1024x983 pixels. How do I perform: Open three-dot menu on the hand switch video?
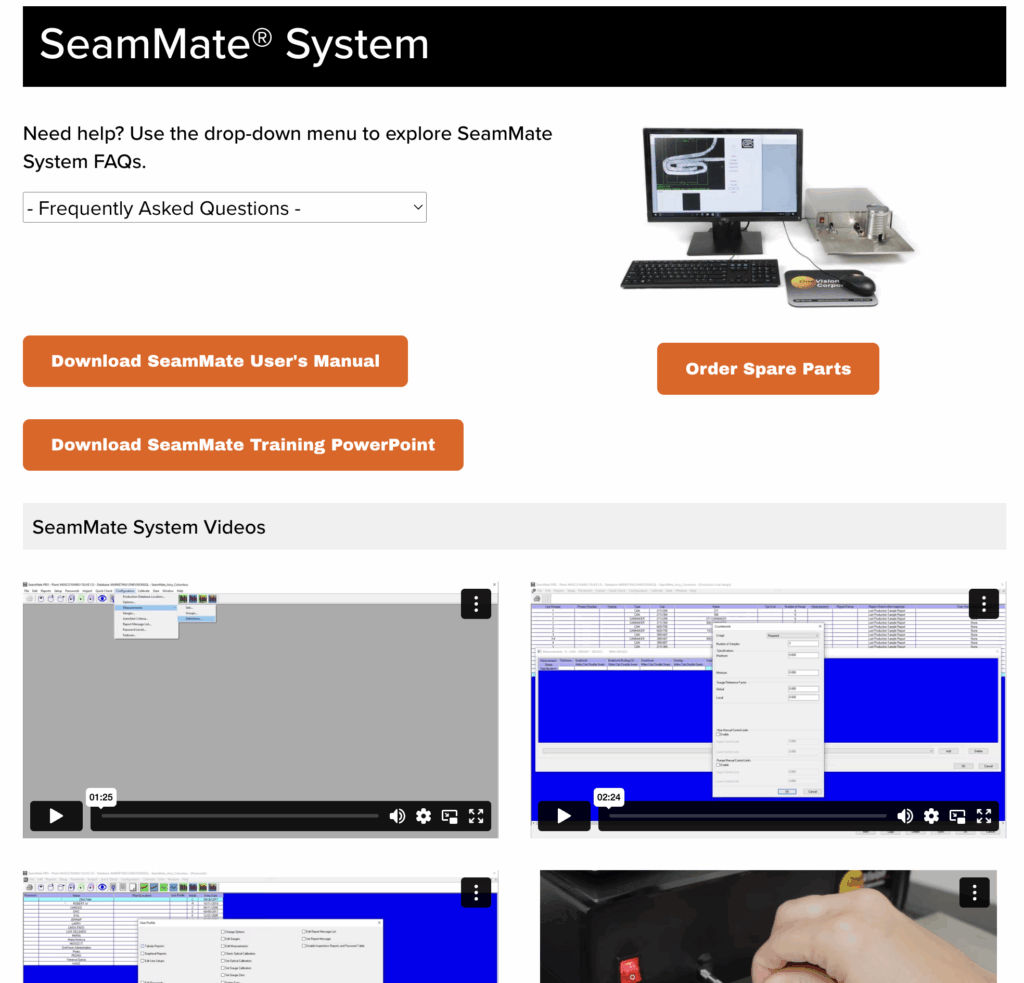coord(974,892)
